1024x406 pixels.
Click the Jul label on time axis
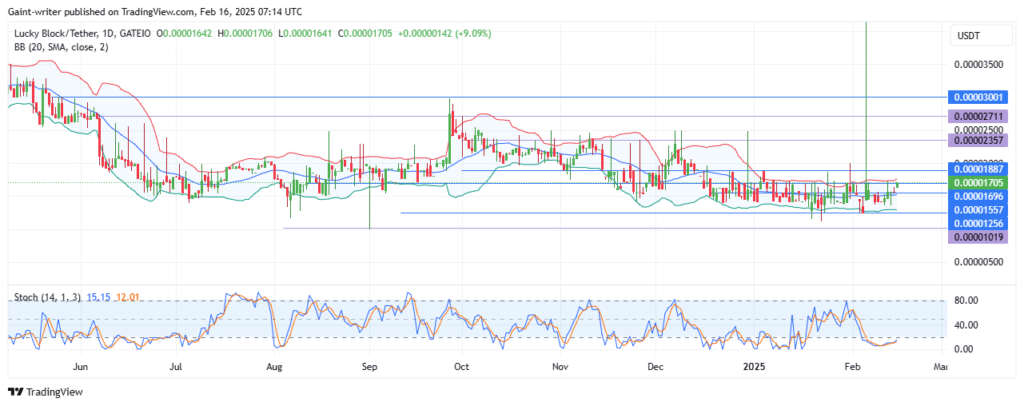pyautogui.click(x=176, y=367)
